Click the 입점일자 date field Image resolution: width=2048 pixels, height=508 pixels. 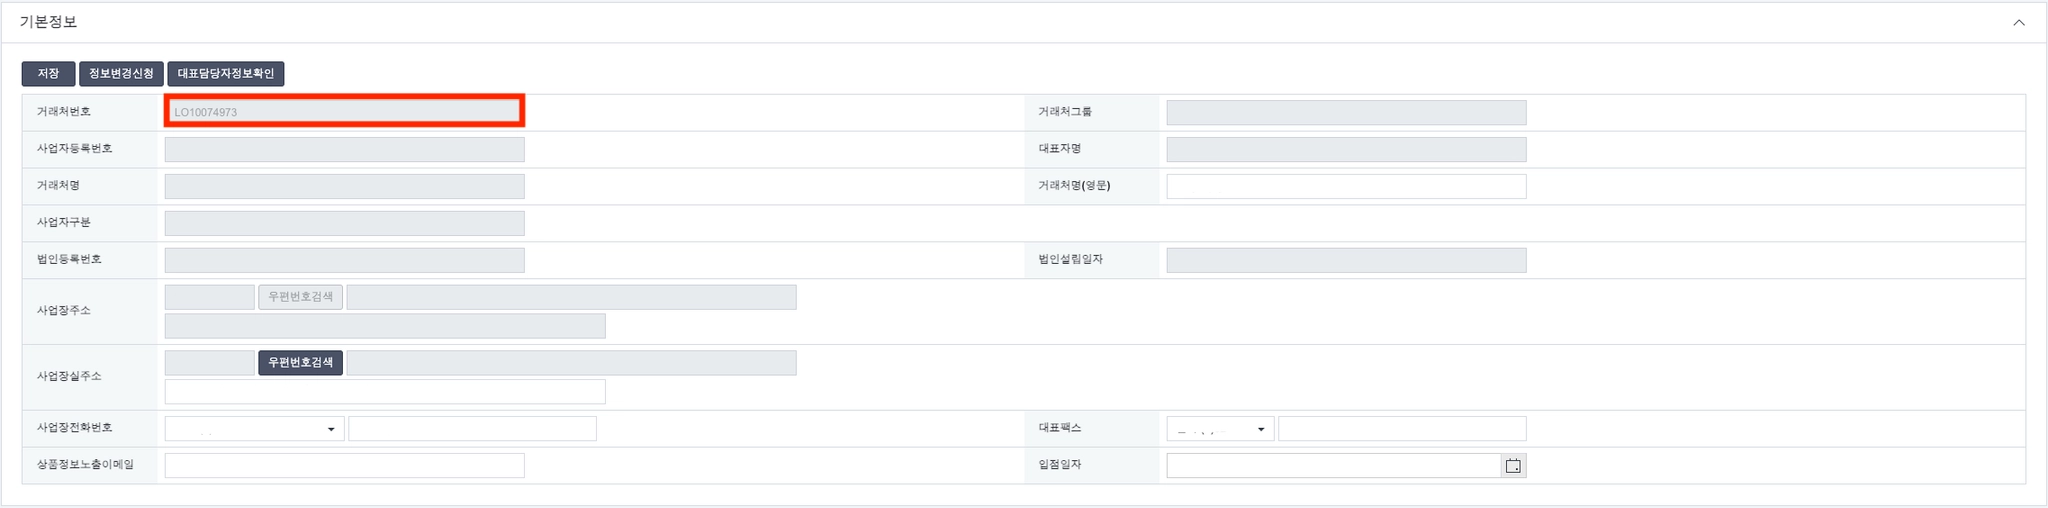coord(1333,466)
